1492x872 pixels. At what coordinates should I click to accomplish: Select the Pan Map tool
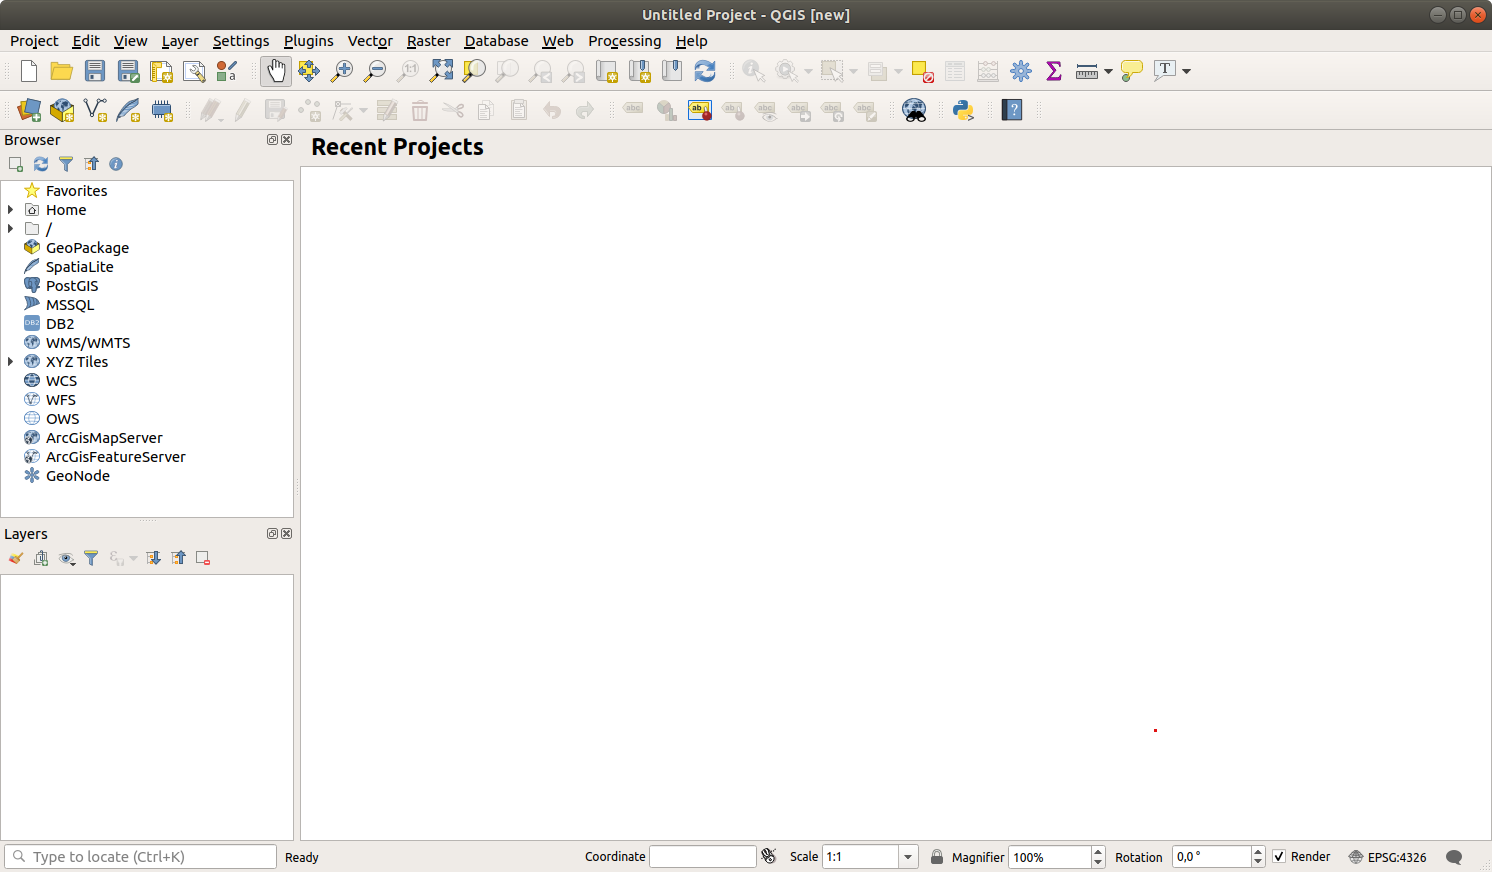coord(275,71)
